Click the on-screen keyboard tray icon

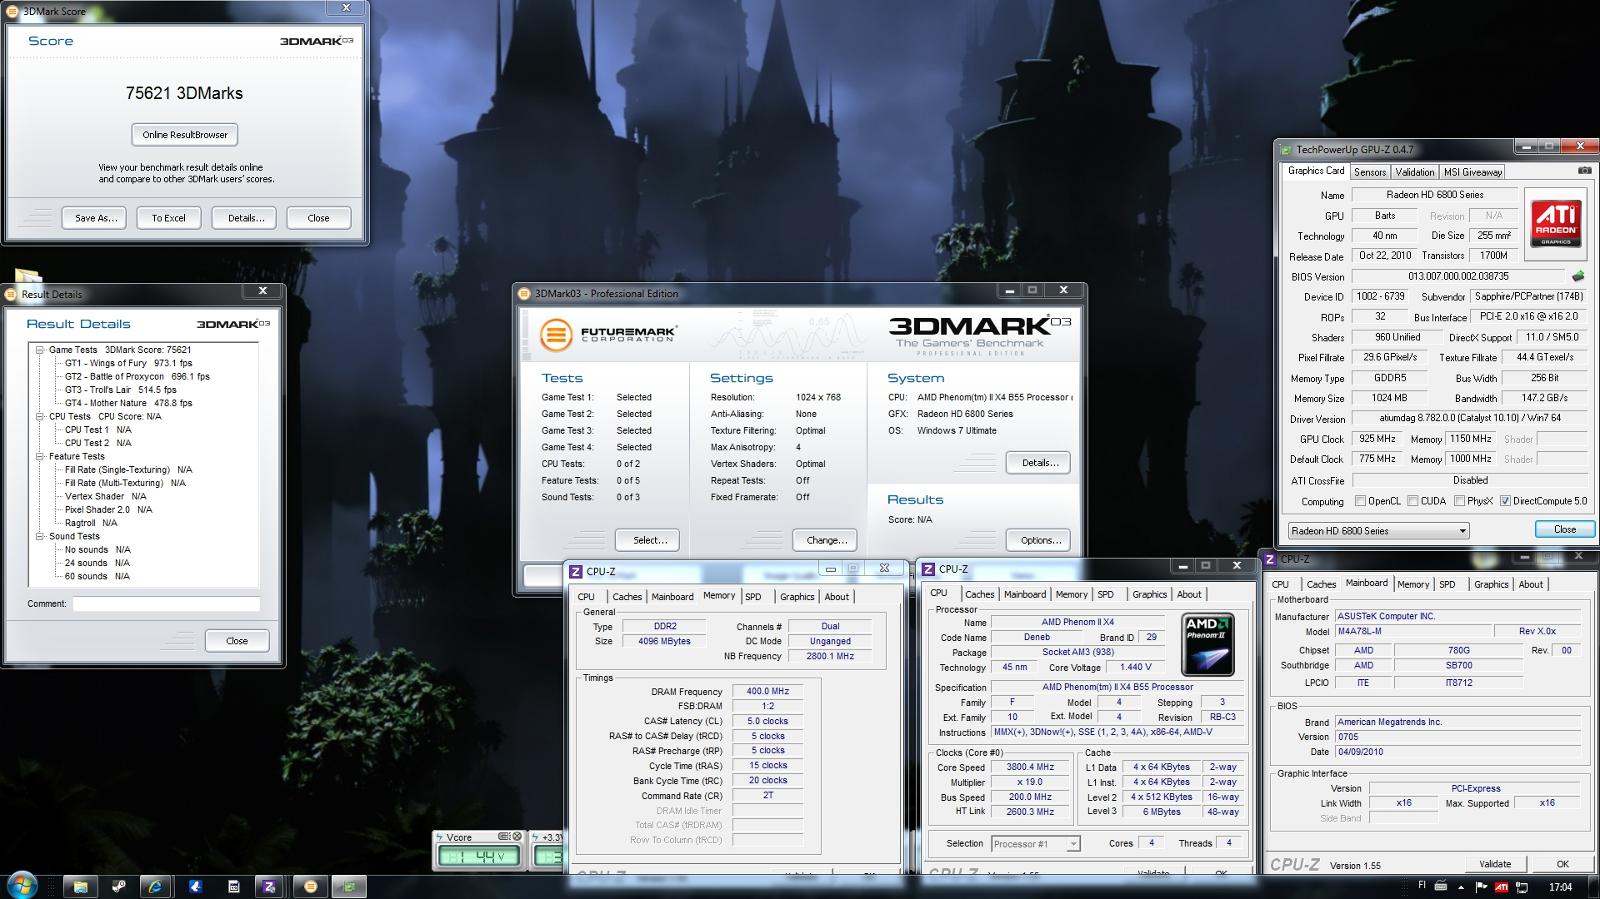(x=1441, y=886)
